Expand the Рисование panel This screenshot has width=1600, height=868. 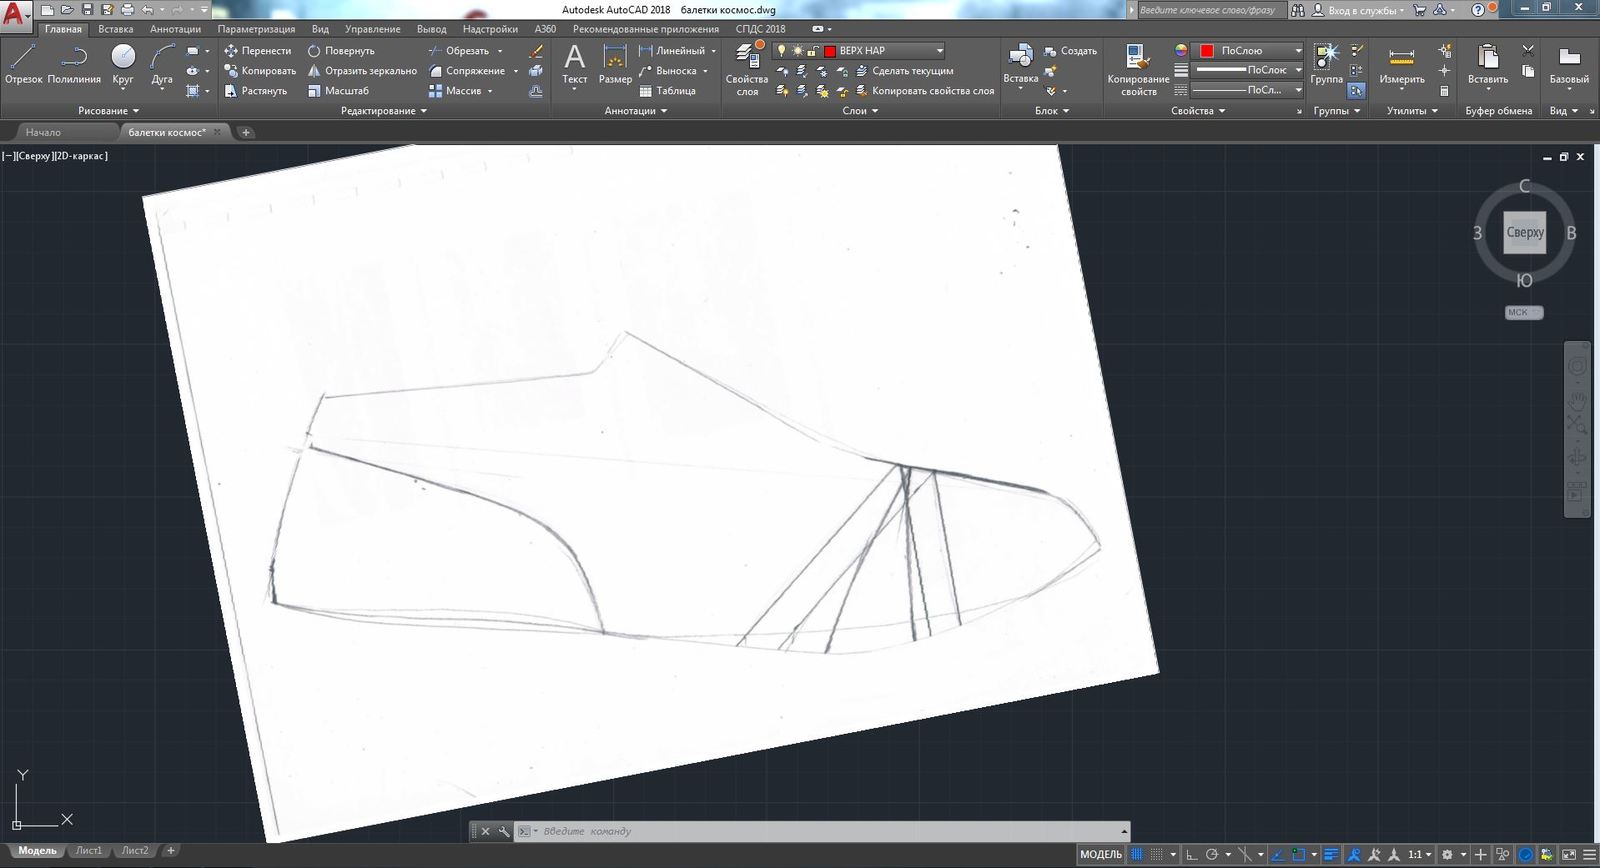click(x=108, y=111)
